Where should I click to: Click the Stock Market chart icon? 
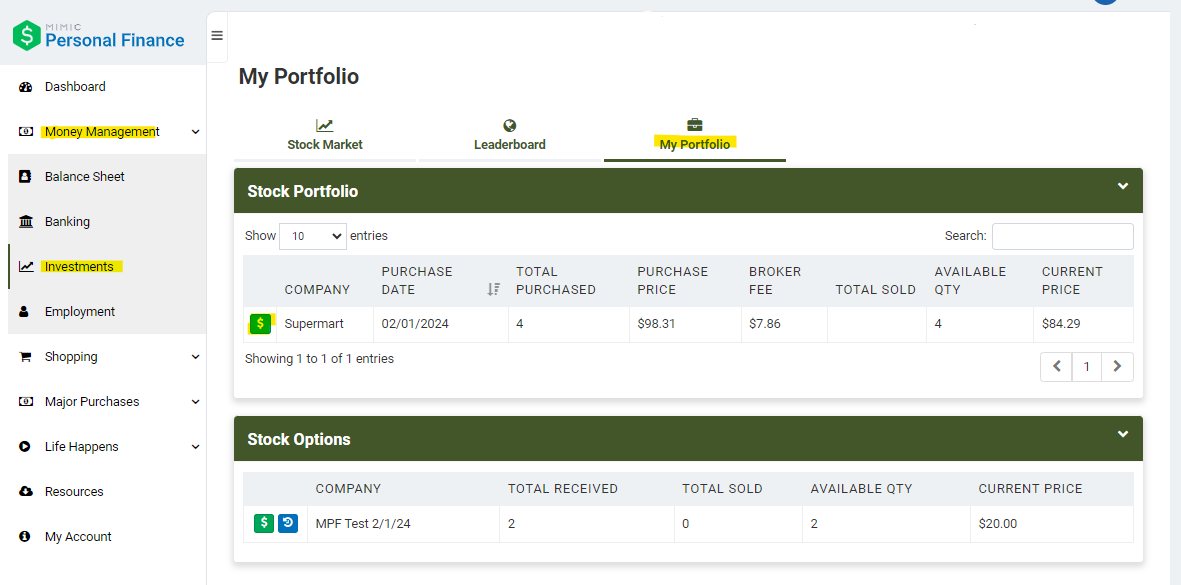click(x=325, y=126)
